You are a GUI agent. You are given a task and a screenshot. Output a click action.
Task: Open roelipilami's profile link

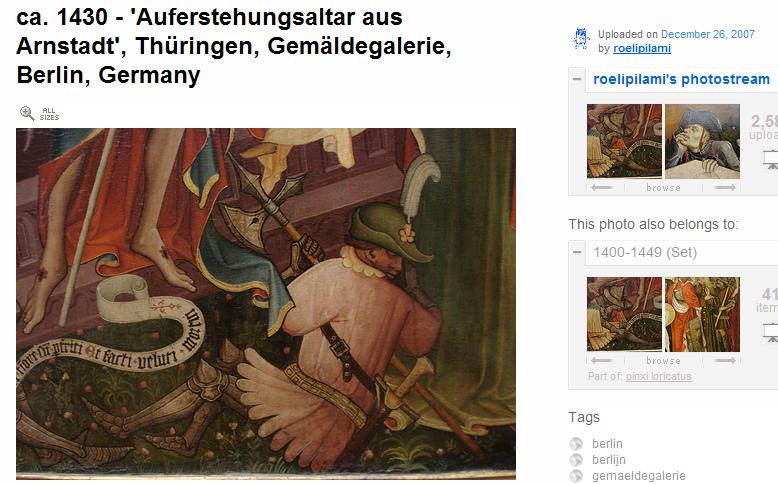[x=642, y=48]
